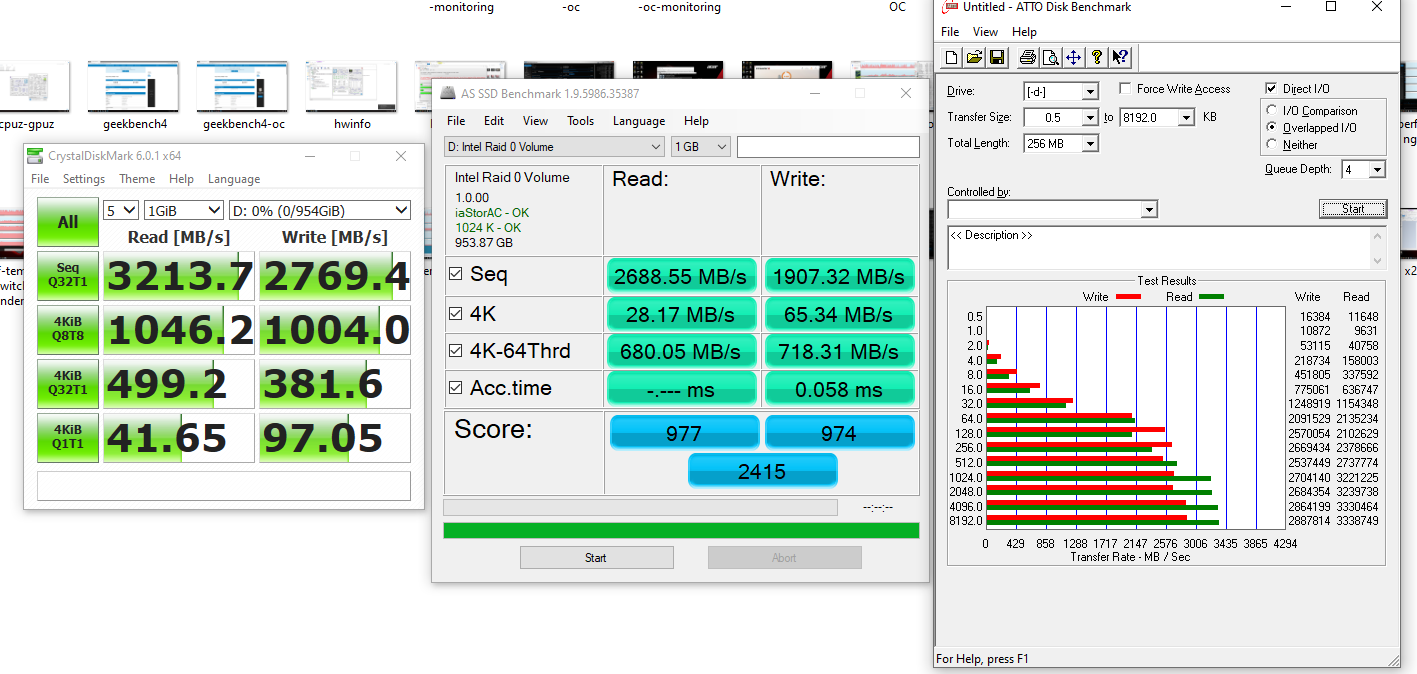This screenshot has height=674, width=1417.
Task: Click AS SSD total score 2415
Action: [762, 471]
